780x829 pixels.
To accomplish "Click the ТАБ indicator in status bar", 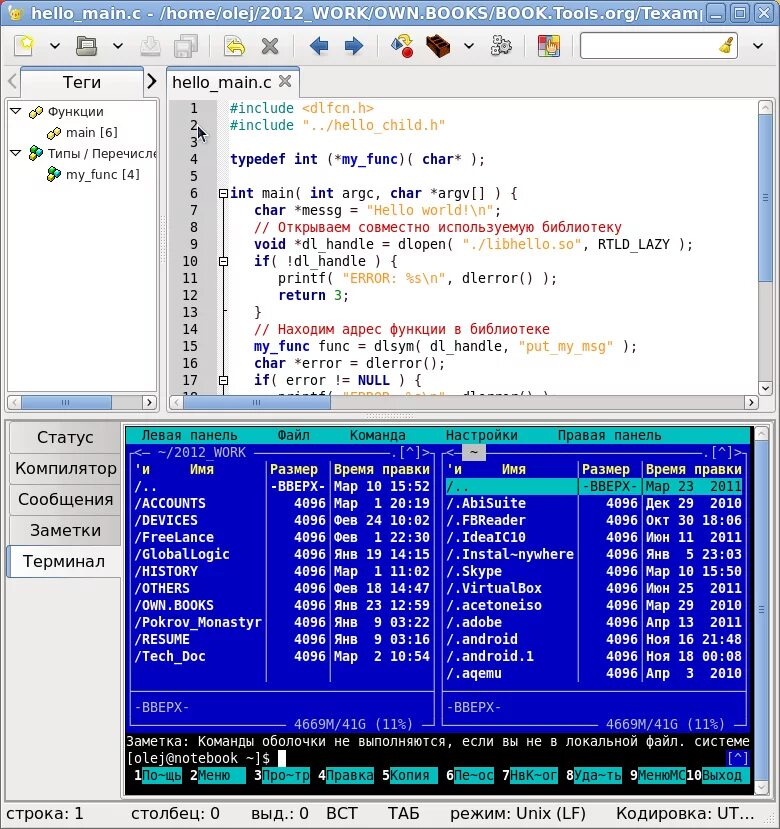I will tap(403, 813).
